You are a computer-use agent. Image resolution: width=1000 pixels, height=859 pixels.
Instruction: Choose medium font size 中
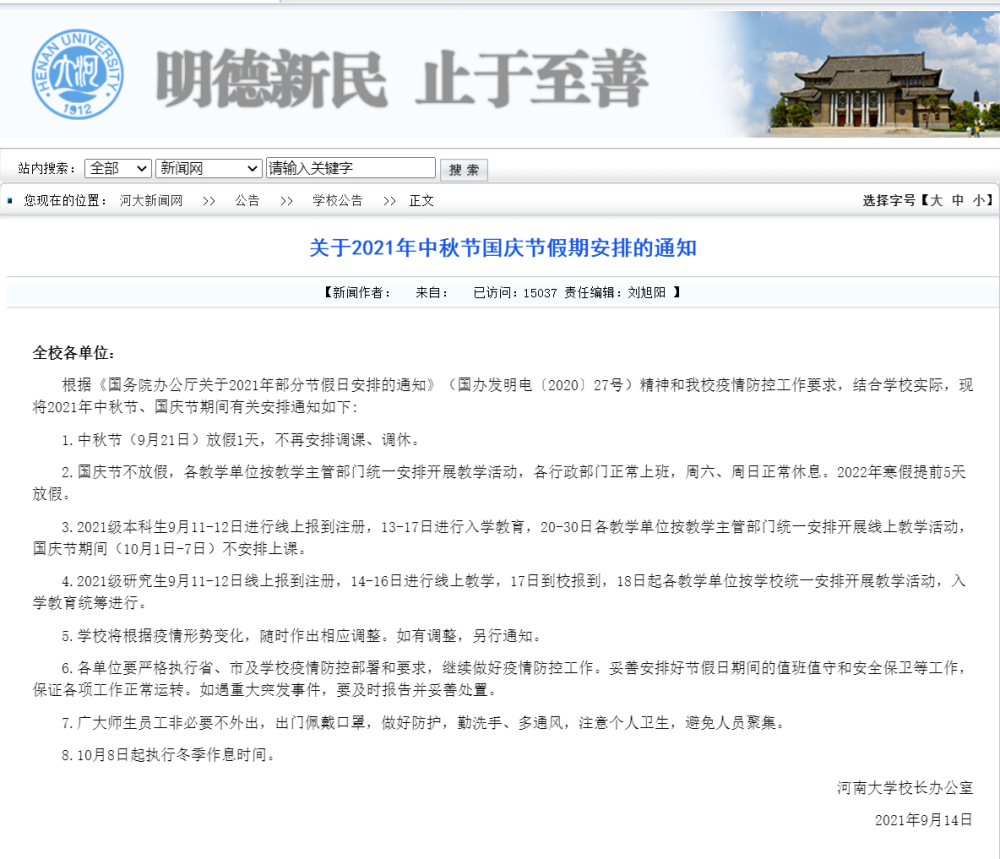(x=958, y=201)
